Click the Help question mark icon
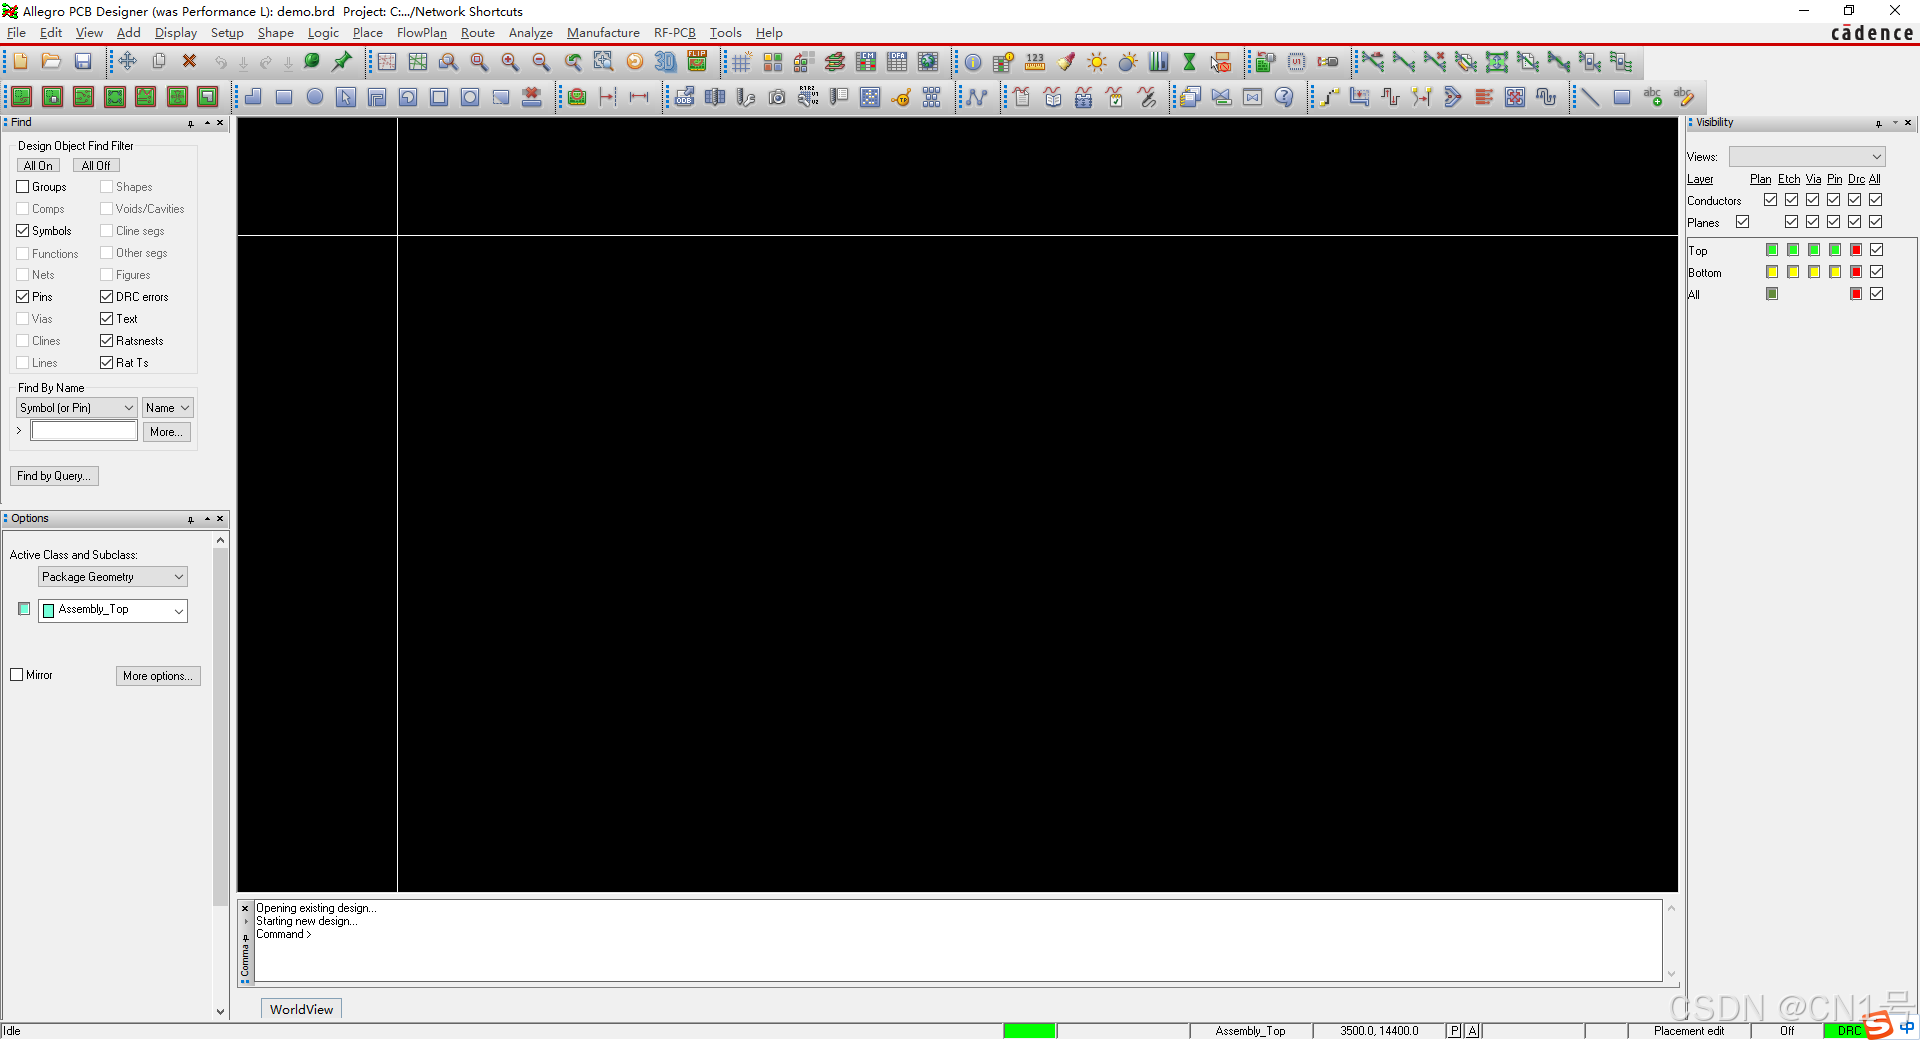The height and width of the screenshot is (1040, 1920). pyautogui.click(x=1284, y=97)
